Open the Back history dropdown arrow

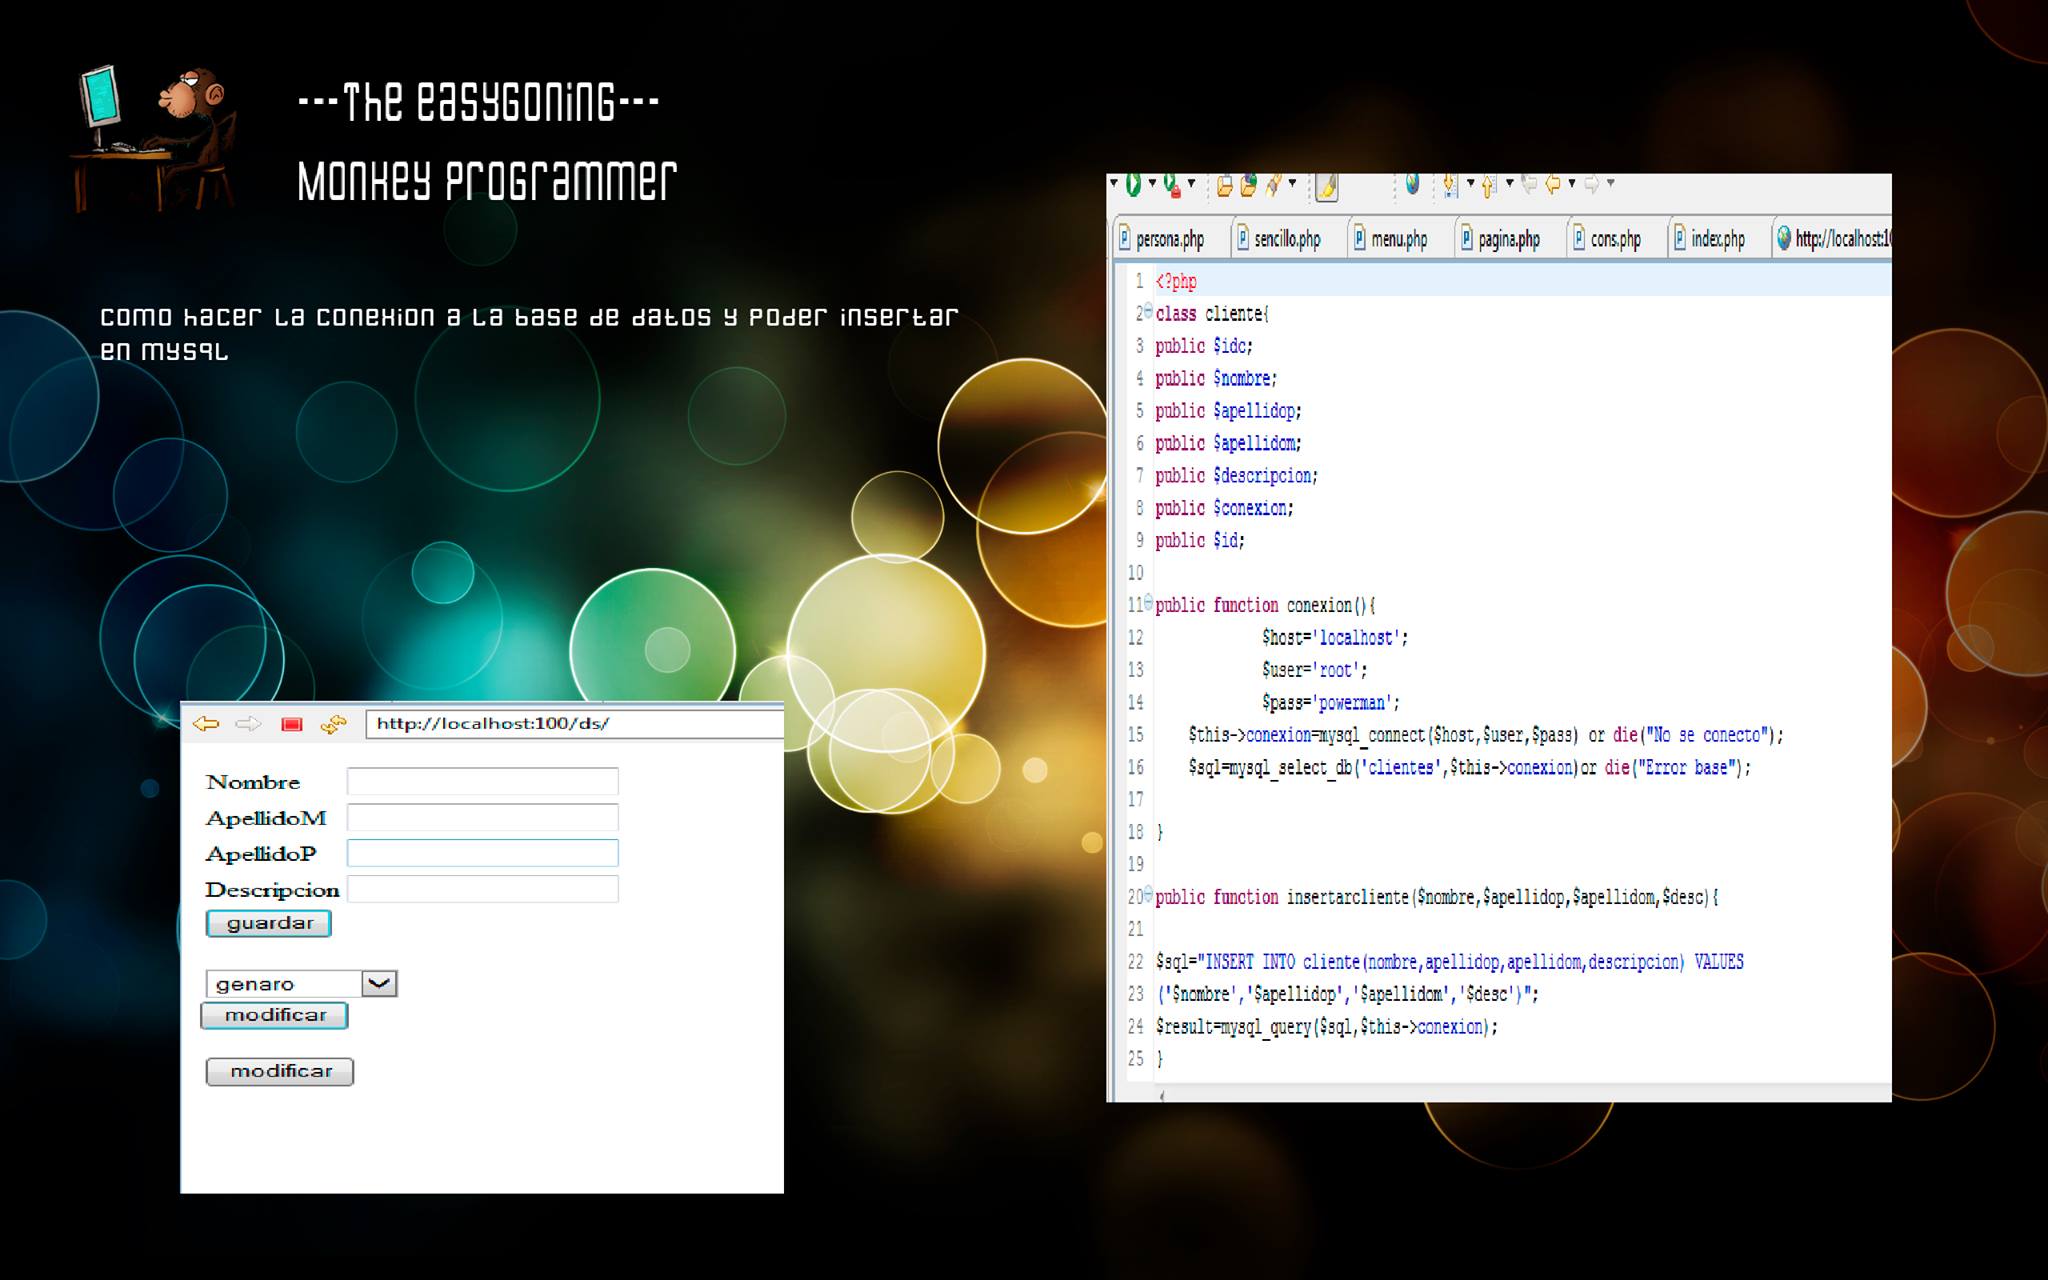coord(1572,183)
